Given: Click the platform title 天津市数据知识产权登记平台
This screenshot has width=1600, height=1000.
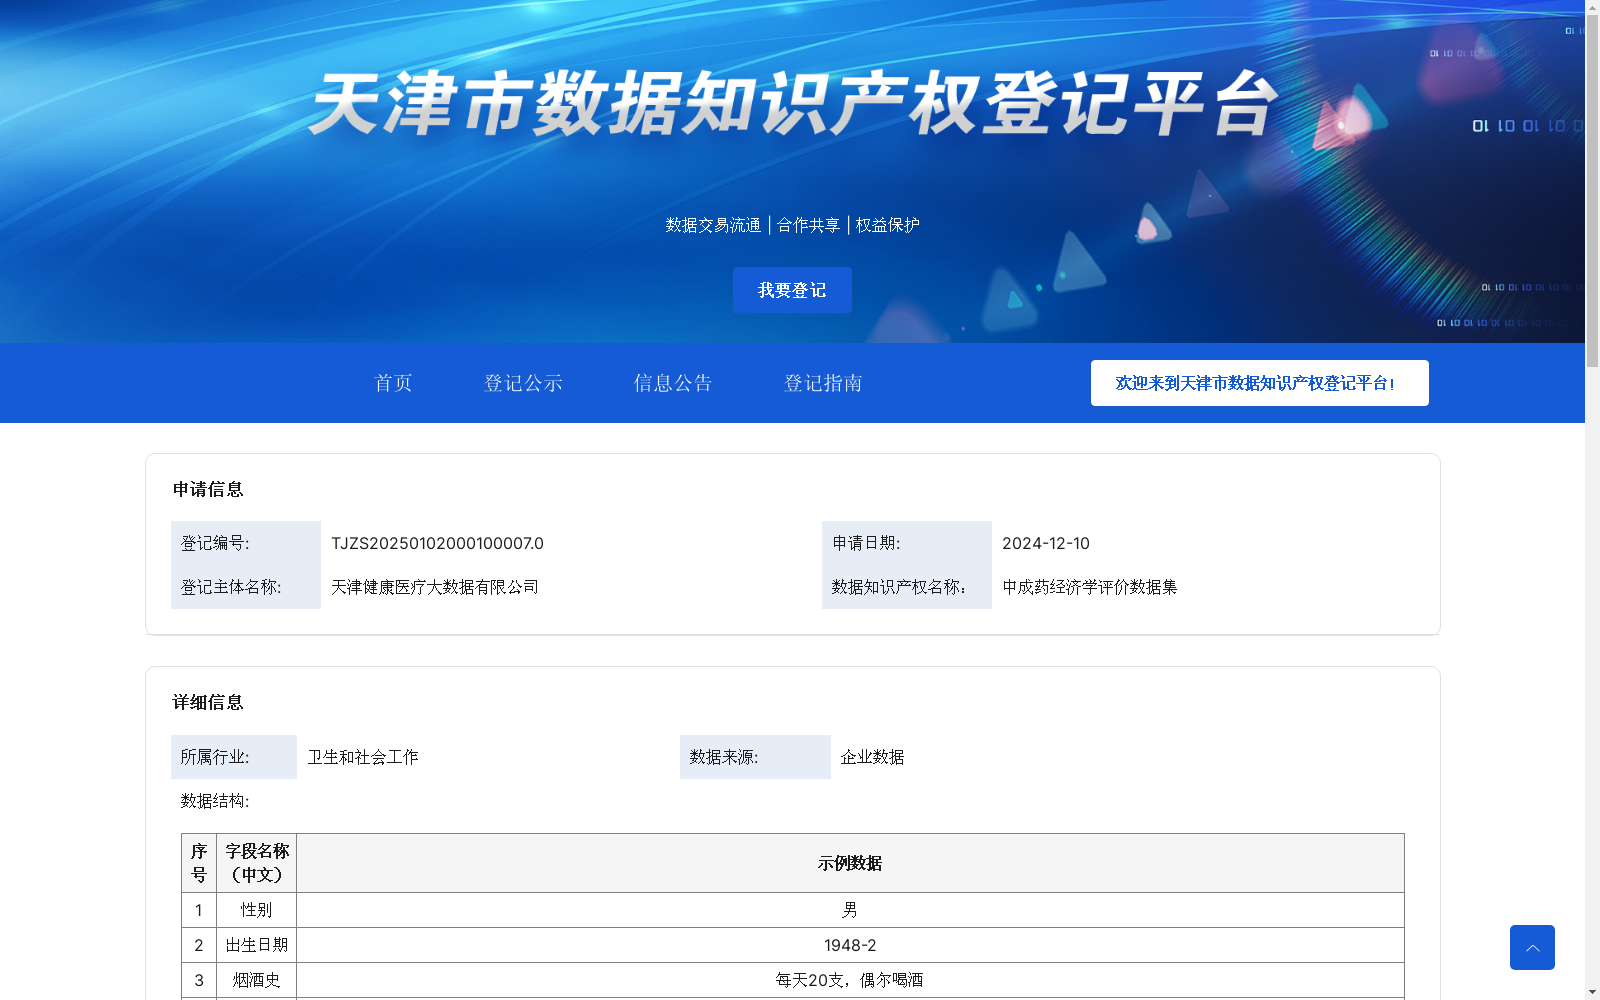Looking at the screenshot, I should (793, 103).
